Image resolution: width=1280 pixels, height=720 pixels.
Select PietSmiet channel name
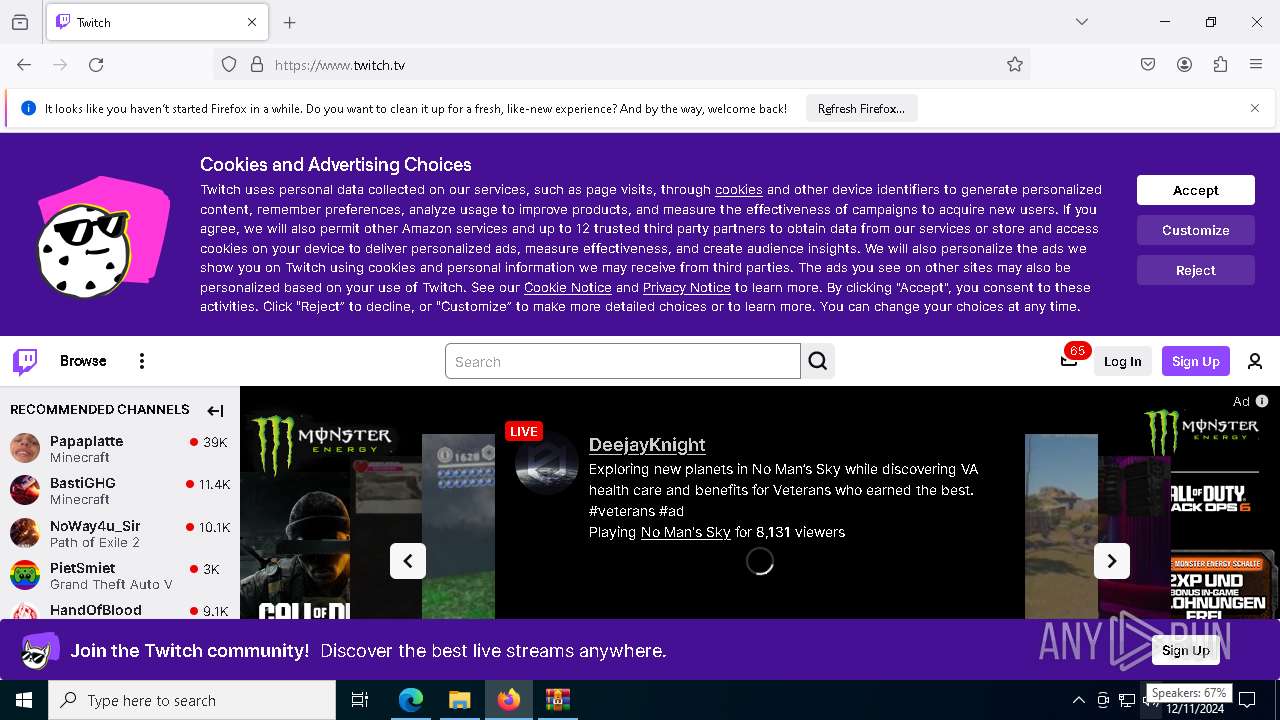[x=83, y=568]
